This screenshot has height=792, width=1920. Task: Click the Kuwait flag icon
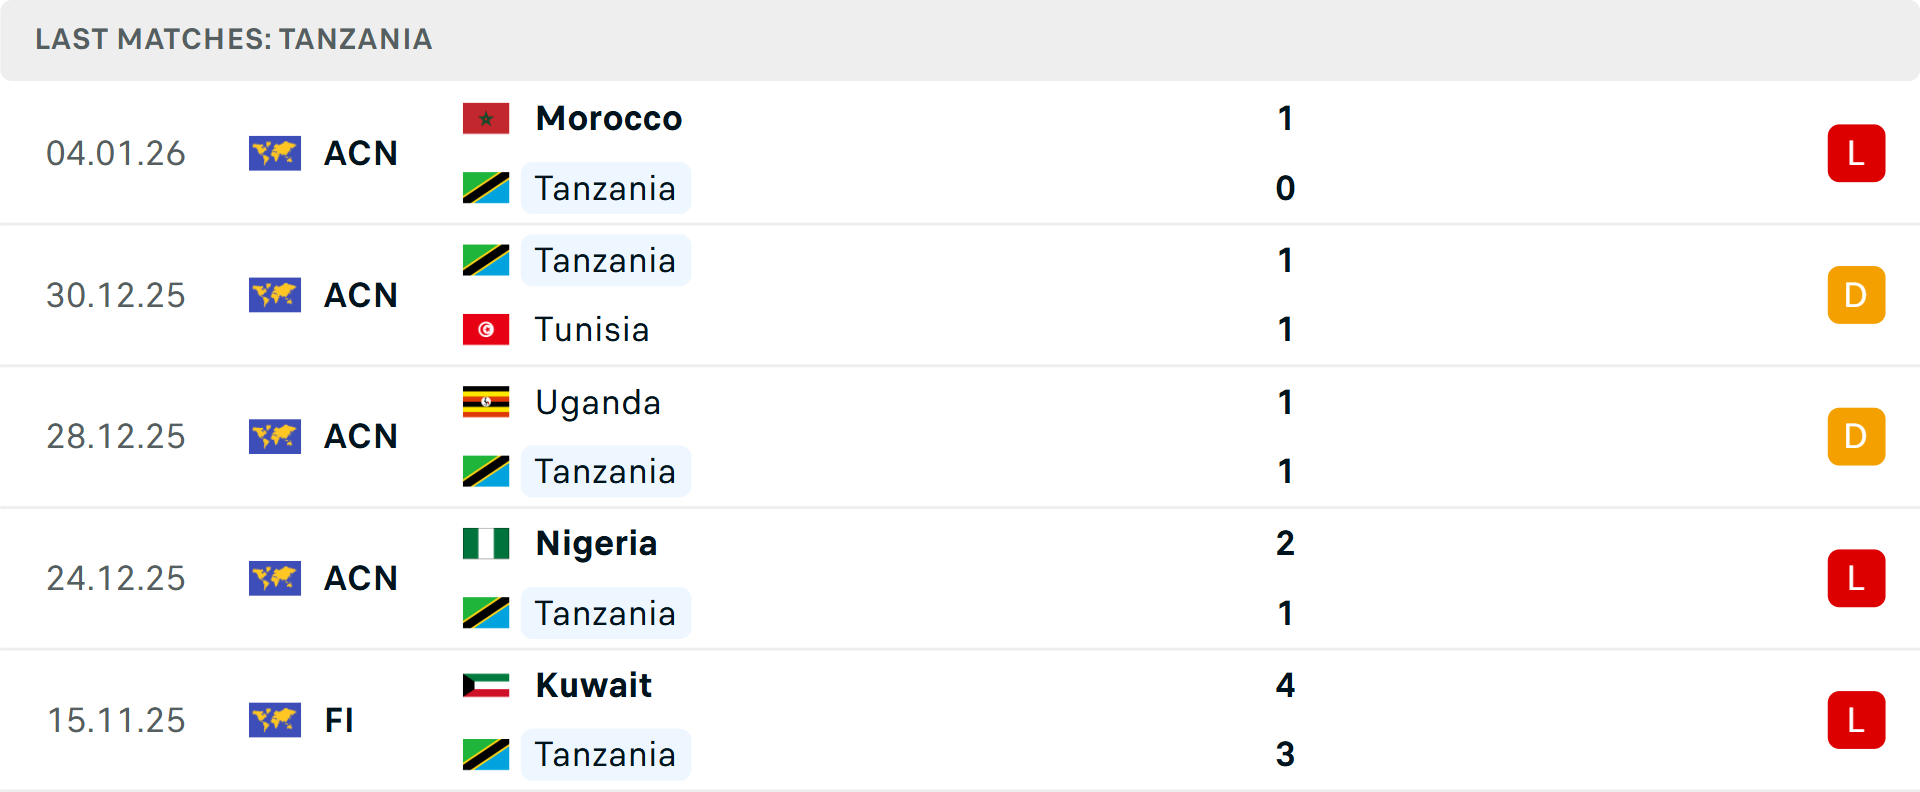[485, 685]
